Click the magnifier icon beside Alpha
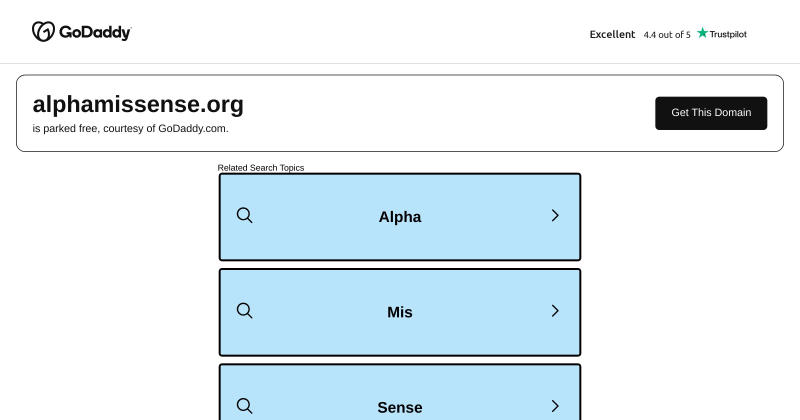This screenshot has height=420, width=800. tap(244, 215)
